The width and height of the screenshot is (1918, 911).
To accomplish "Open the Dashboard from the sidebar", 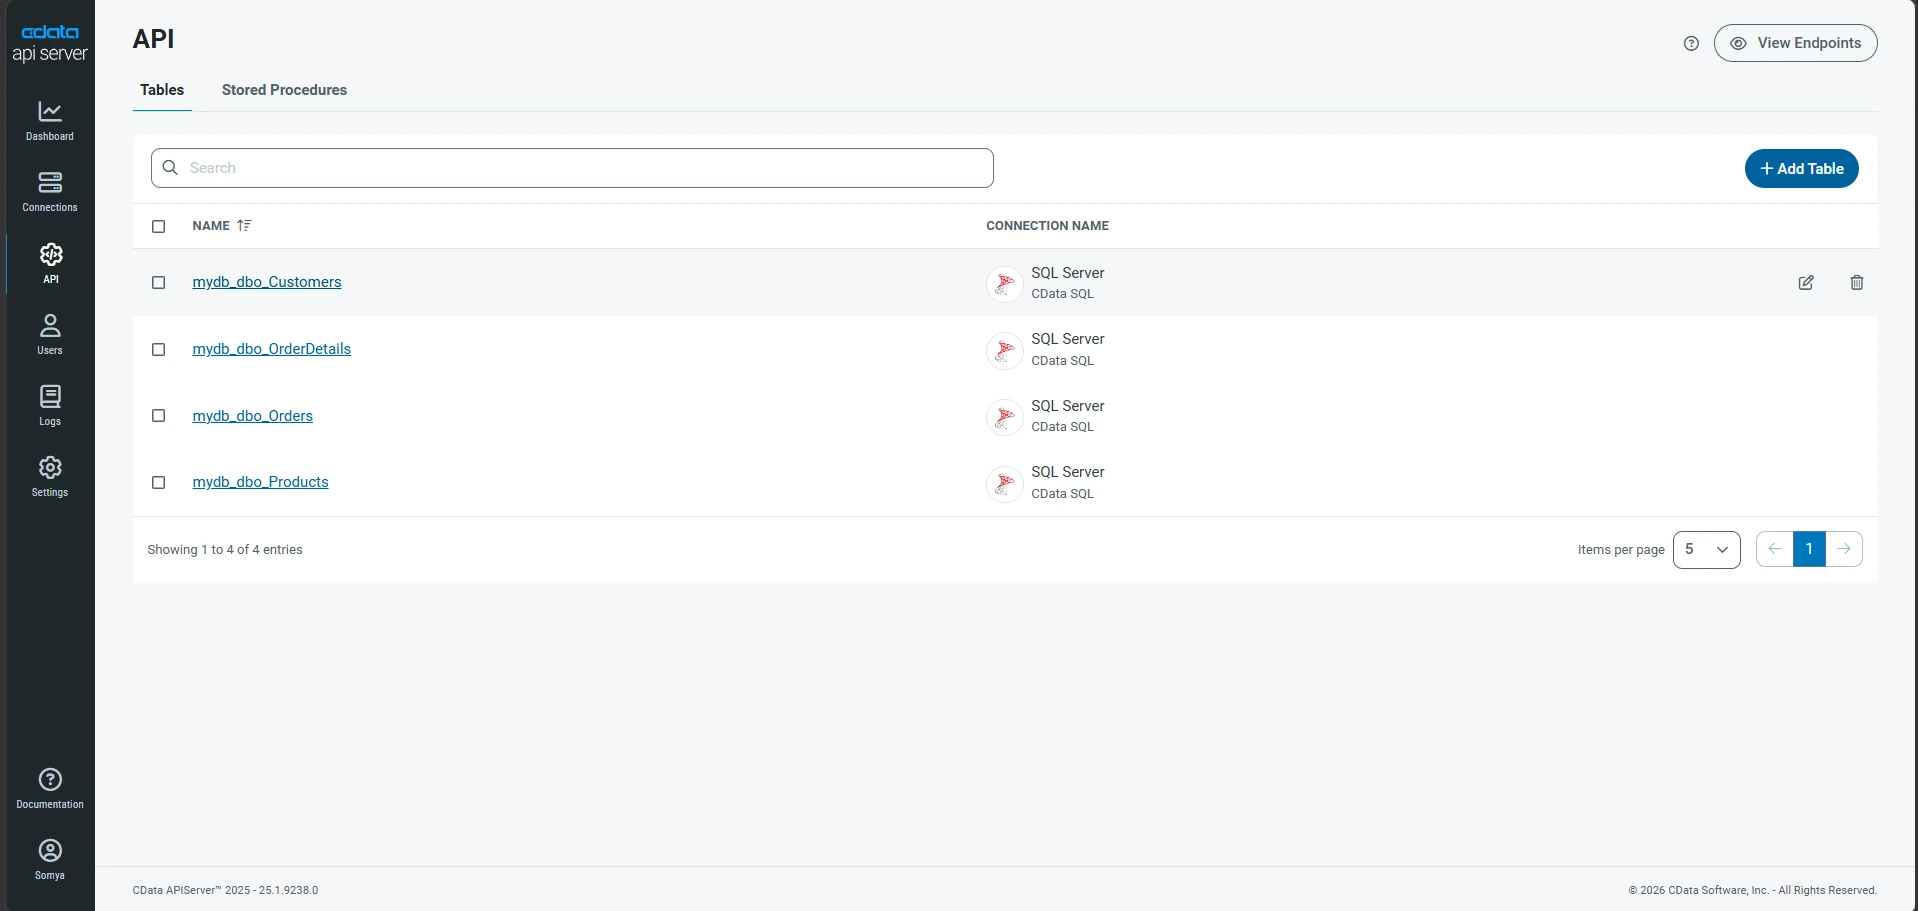I will [x=50, y=121].
